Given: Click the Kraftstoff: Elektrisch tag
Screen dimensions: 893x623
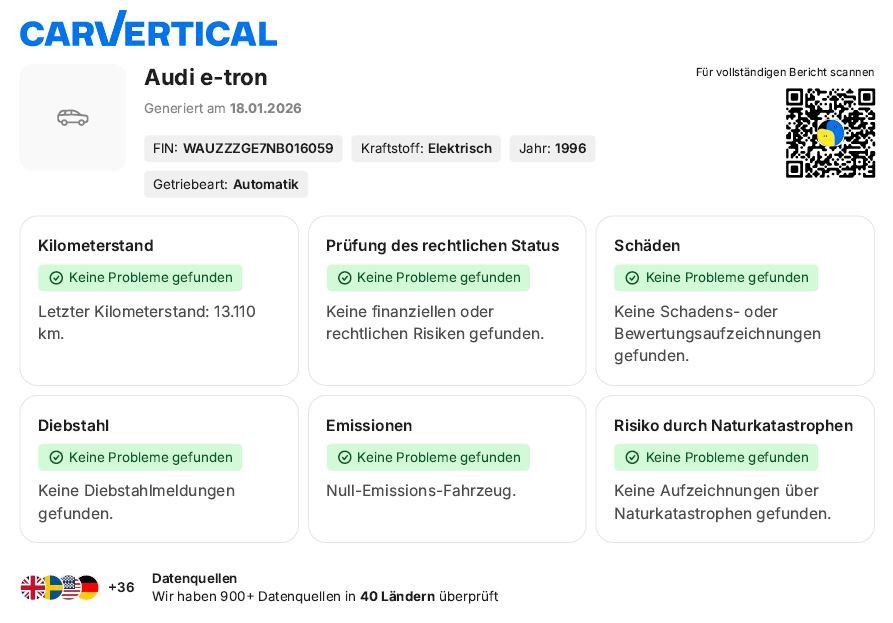Looking at the screenshot, I should point(426,149).
